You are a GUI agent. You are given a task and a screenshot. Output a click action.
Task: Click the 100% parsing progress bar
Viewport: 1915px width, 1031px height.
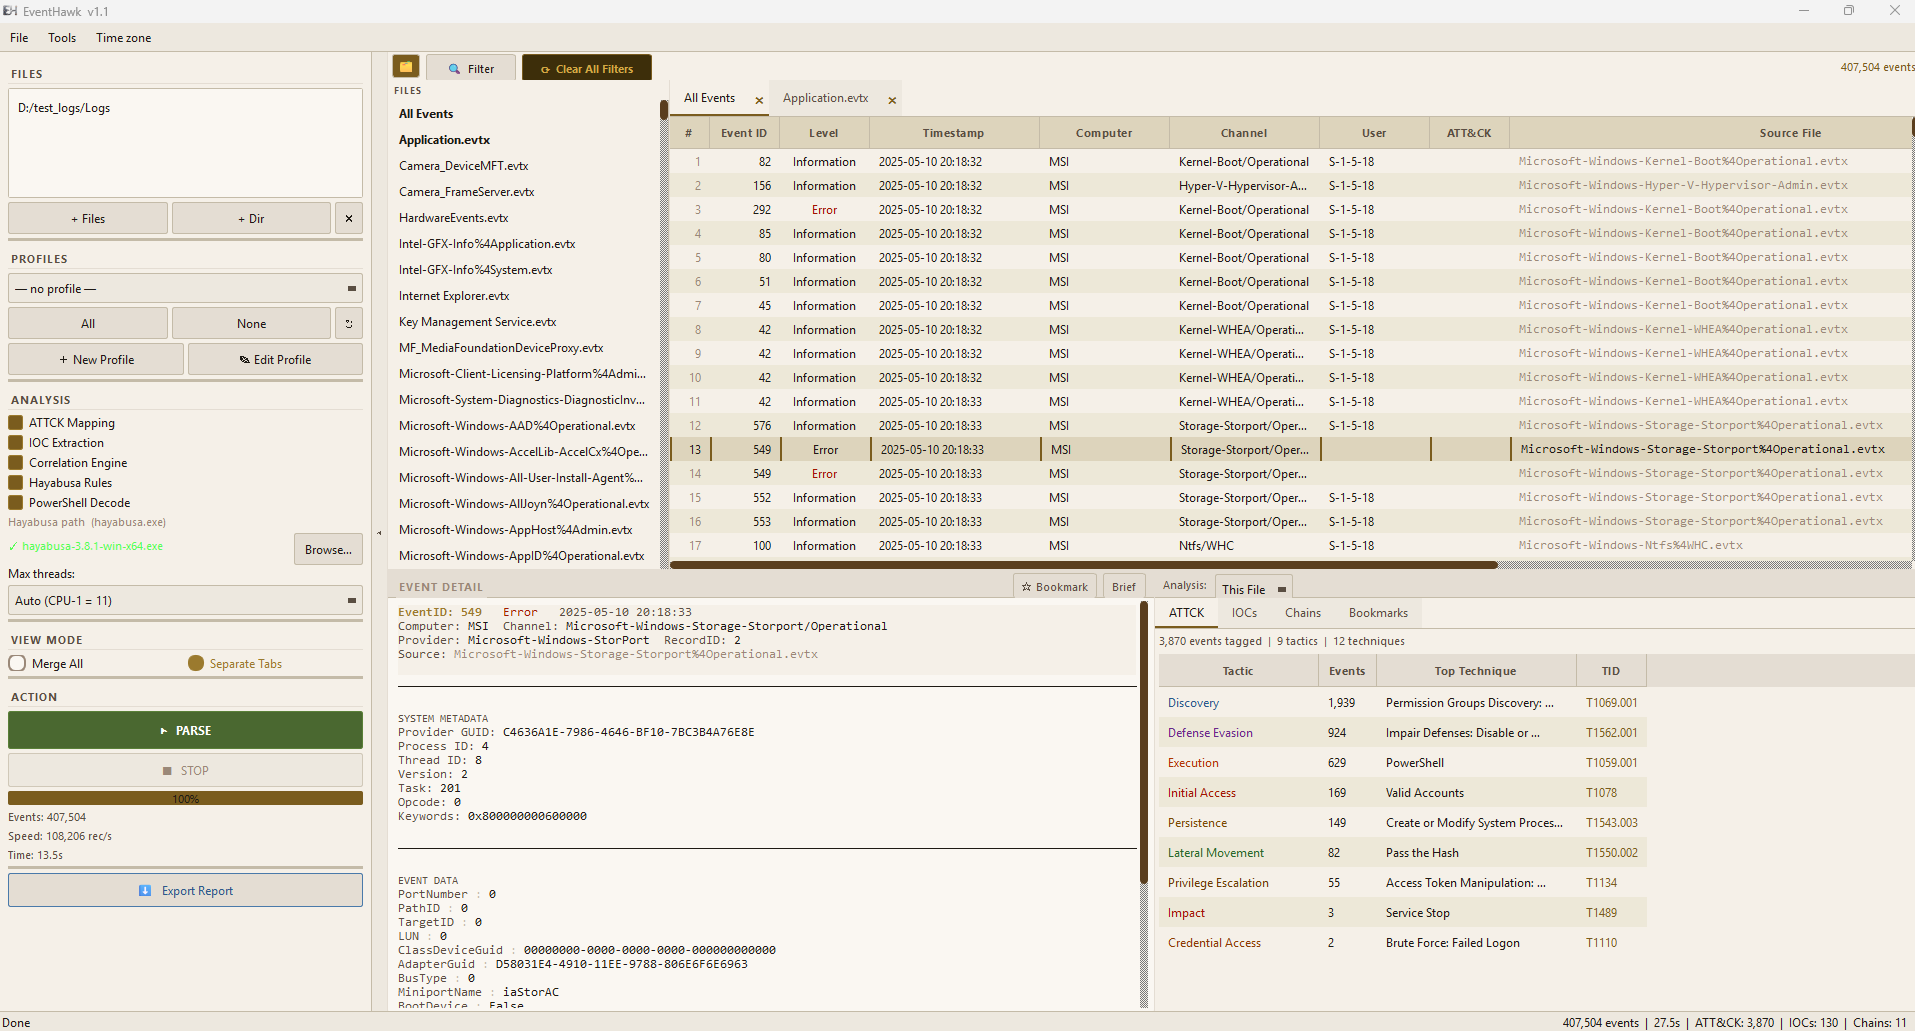click(x=185, y=798)
